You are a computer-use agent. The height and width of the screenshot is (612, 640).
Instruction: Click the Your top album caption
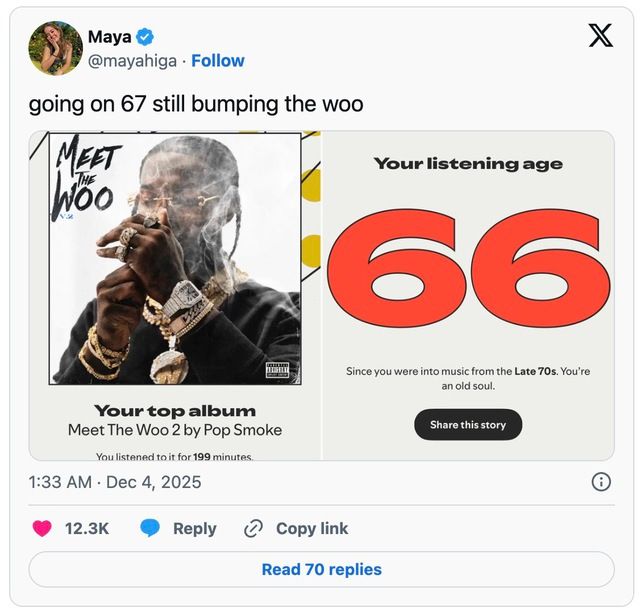click(175, 411)
